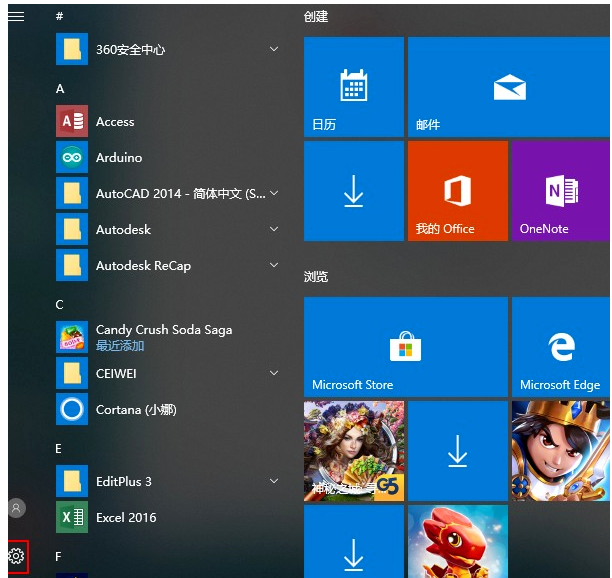Open the 神秘之城 G5 game tile

click(x=354, y=451)
